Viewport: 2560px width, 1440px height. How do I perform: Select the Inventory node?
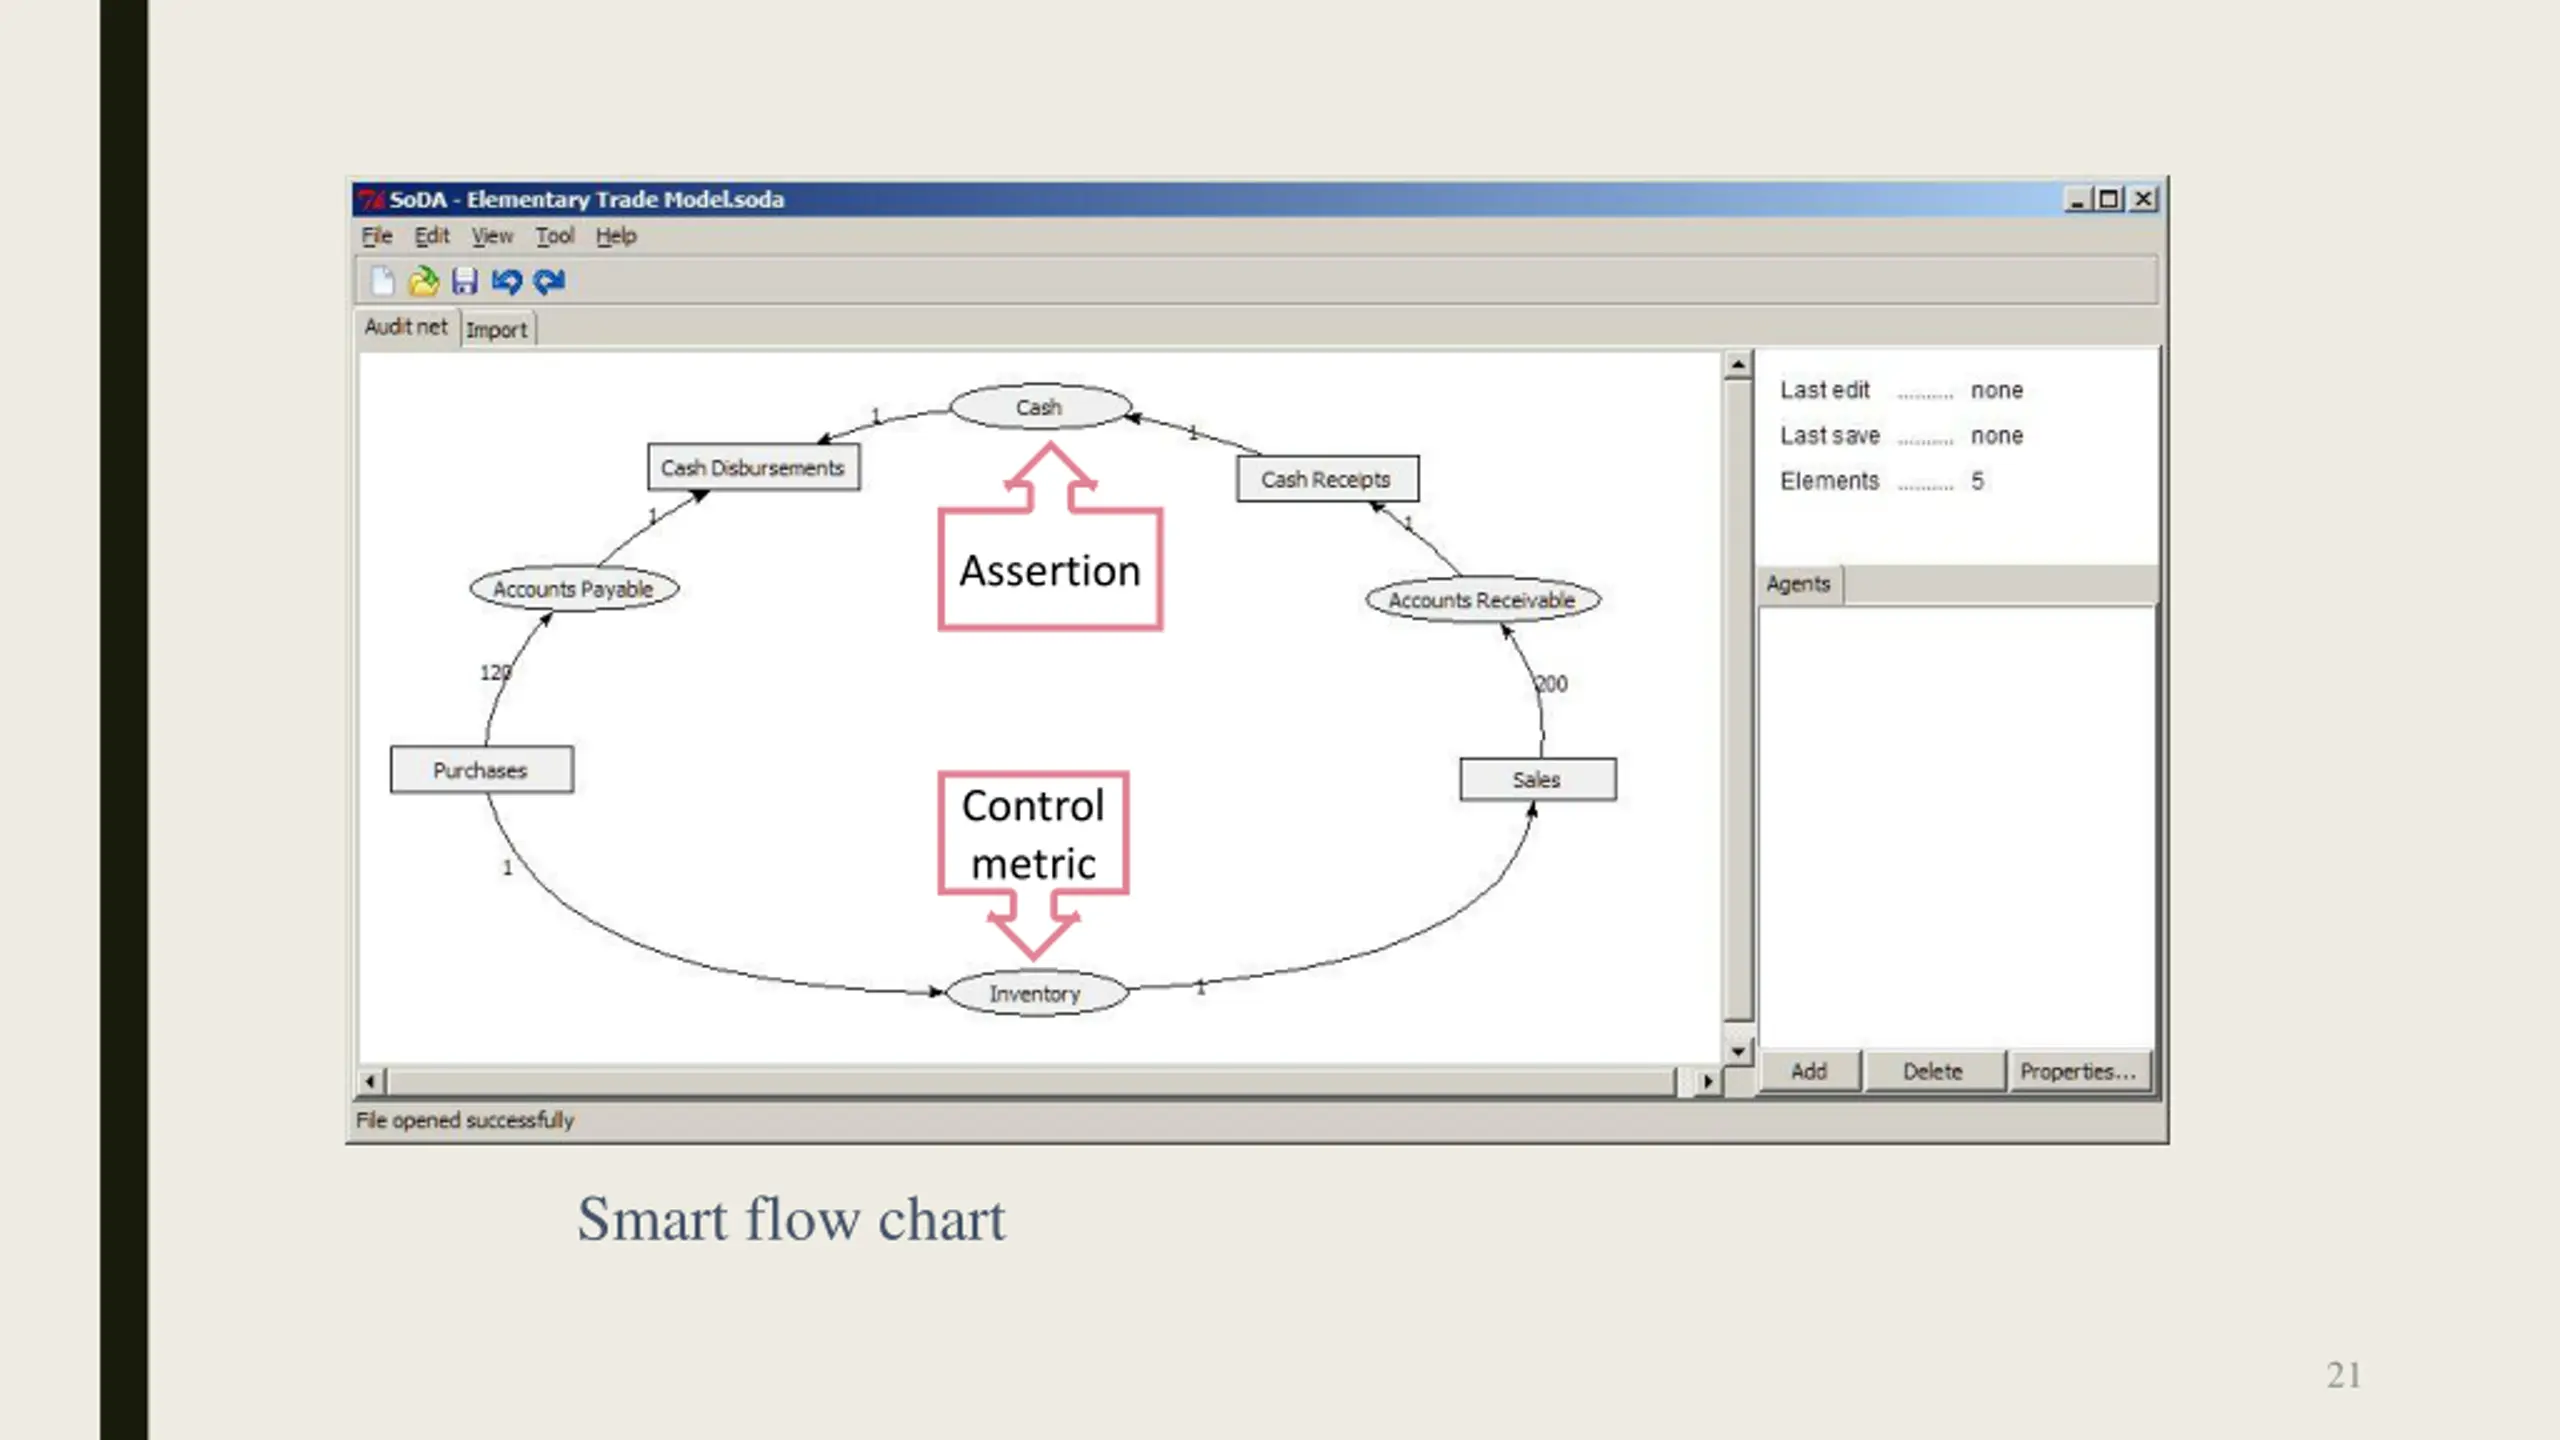click(x=1036, y=994)
